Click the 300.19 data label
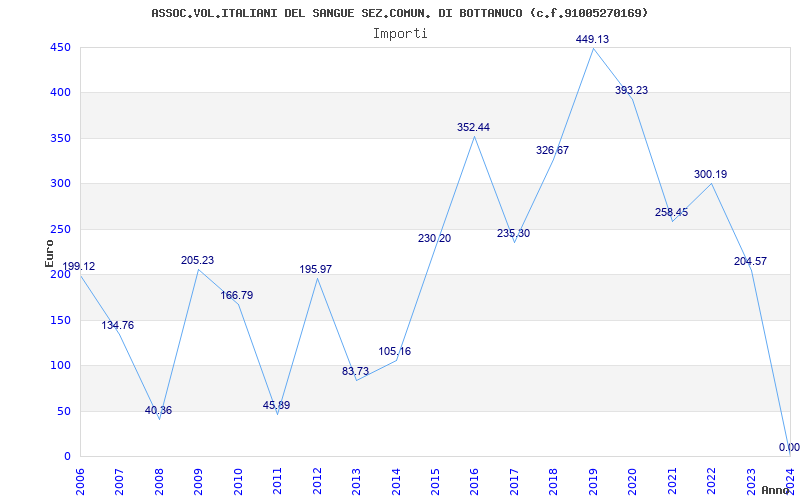This screenshot has height=500, width=800. 711,174
